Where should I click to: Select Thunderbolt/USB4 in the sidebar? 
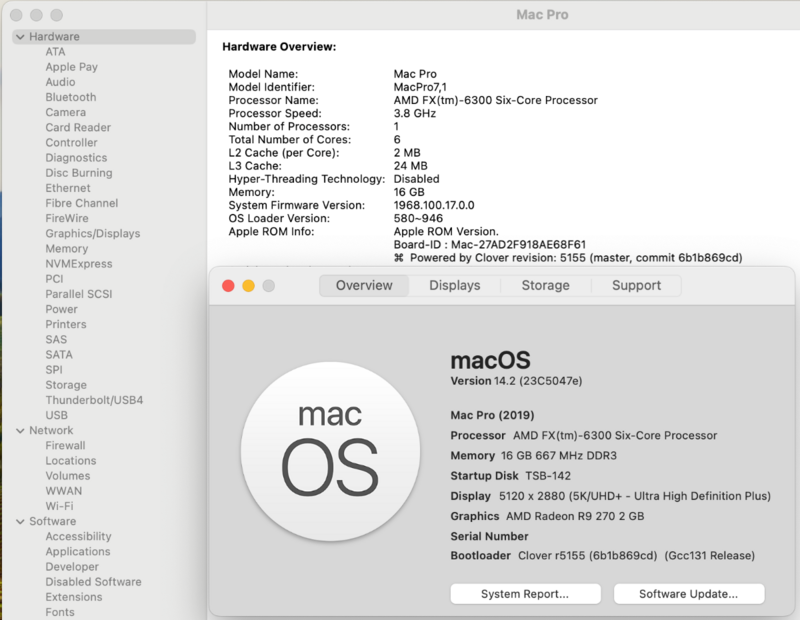(x=94, y=400)
